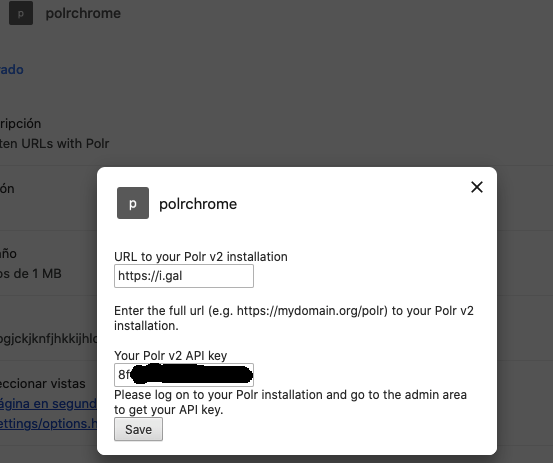Click the polrchrome icon in the dialog header
Image resolution: width=553 pixels, height=463 pixels.
tap(133, 203)
